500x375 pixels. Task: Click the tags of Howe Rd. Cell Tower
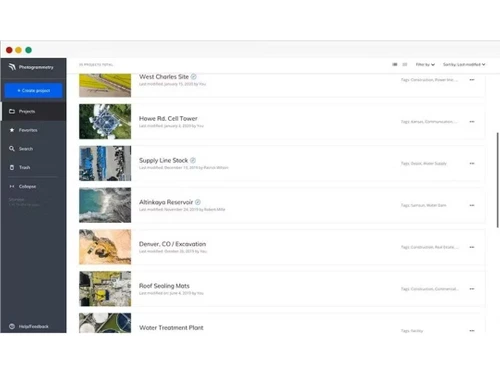coord(429,122)
